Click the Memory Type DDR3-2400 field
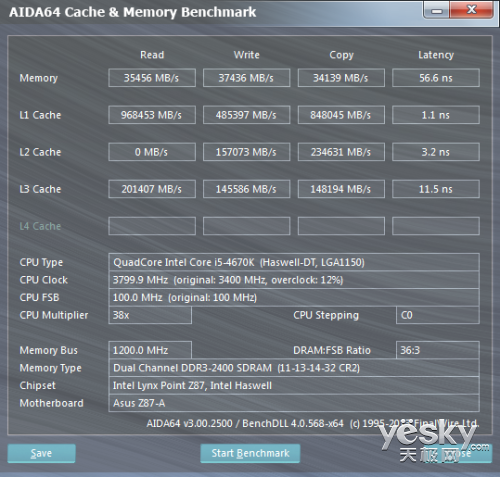Screen dimensions: 500x477 [x=294, y=368]
